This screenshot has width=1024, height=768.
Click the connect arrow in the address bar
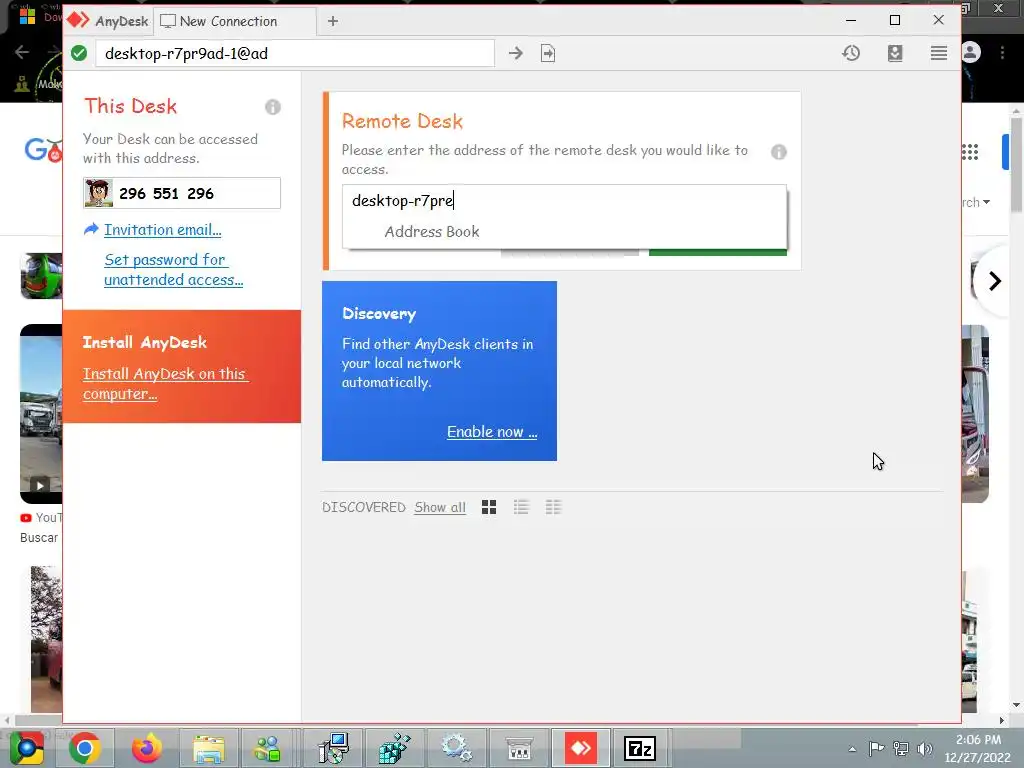[x=515, y=53]
